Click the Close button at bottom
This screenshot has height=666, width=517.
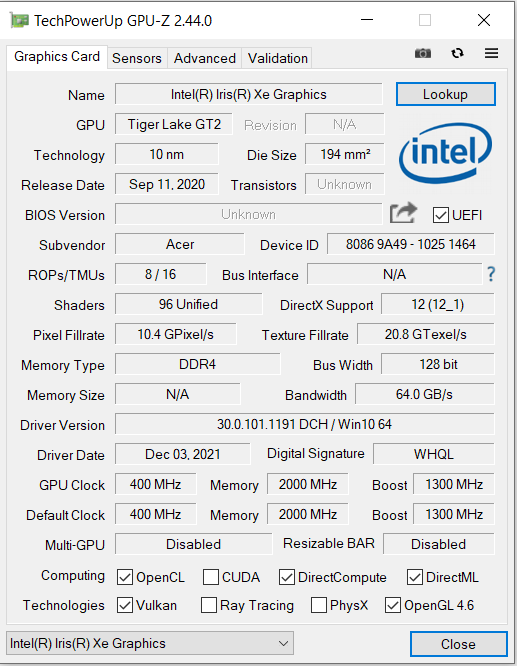tap(458, 644)
